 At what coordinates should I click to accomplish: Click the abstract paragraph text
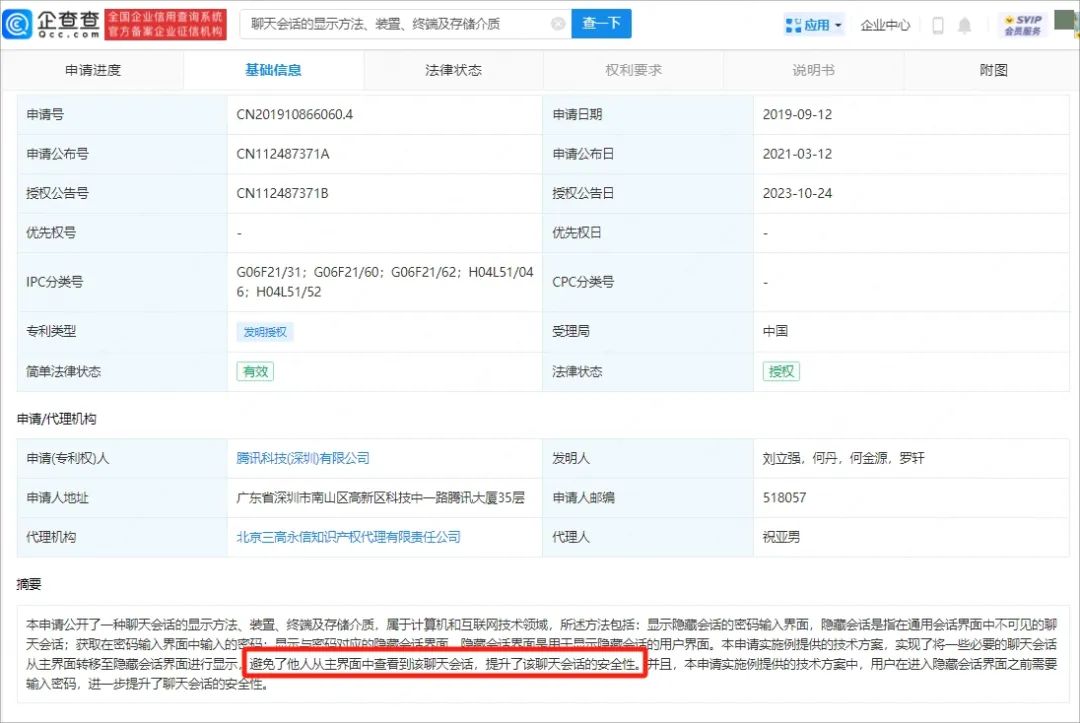point(541,654)
